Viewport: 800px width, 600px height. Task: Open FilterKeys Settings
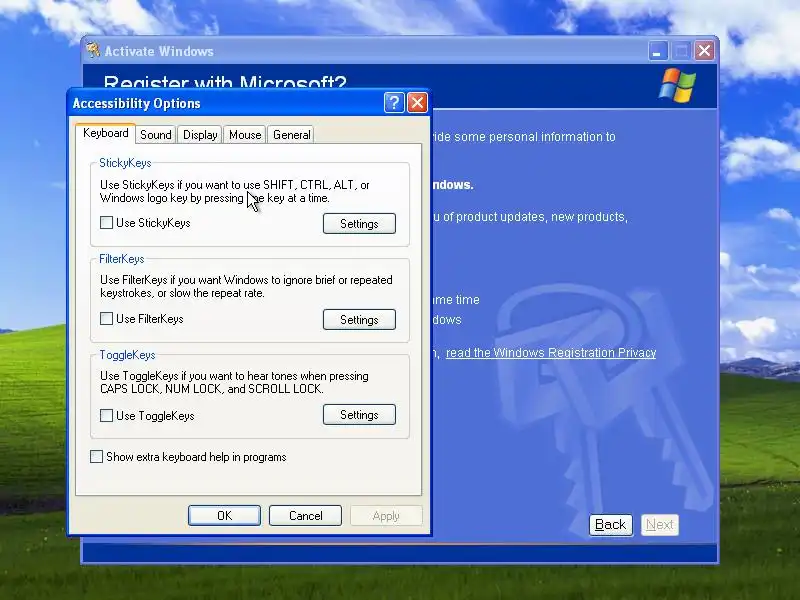click(x=359, y=319)
